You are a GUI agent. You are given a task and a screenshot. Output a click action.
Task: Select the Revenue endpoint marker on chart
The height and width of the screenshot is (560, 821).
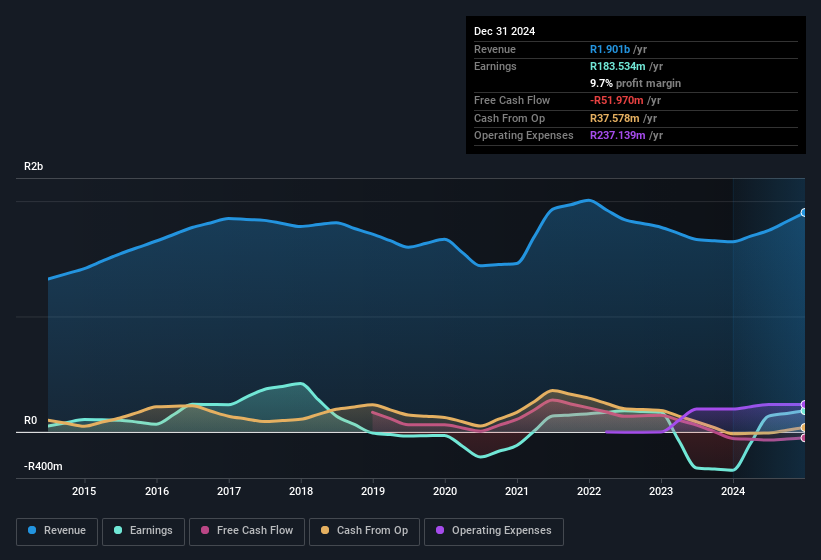coord(804,212)
